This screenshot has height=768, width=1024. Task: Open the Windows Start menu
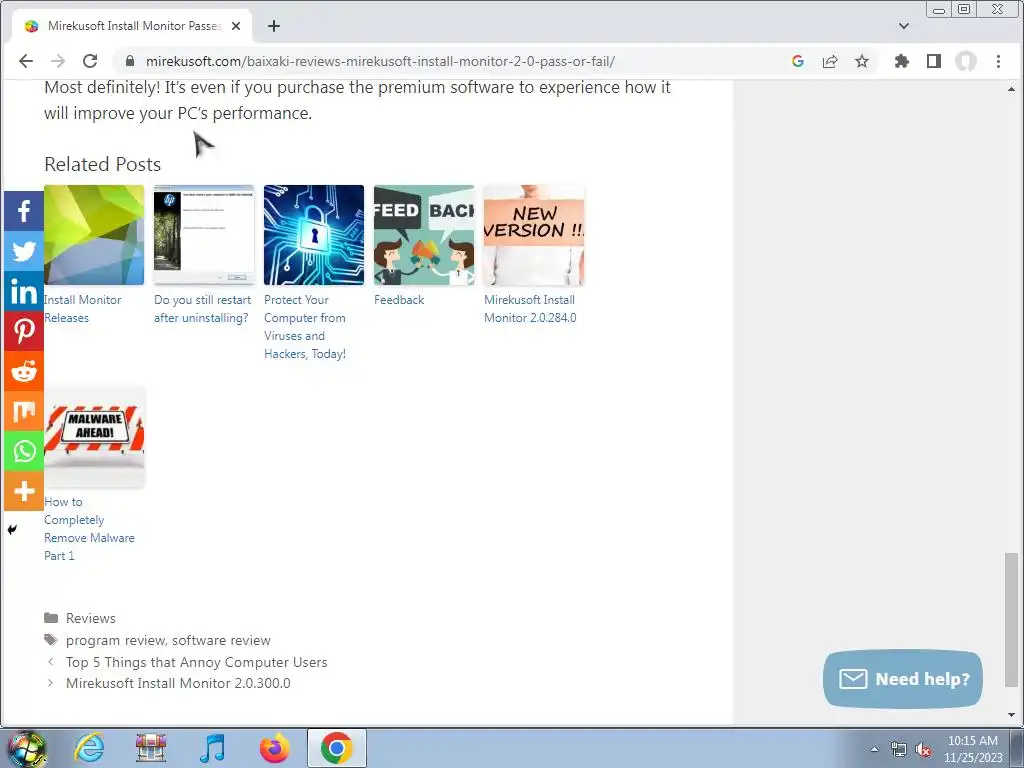pos(26,748)
